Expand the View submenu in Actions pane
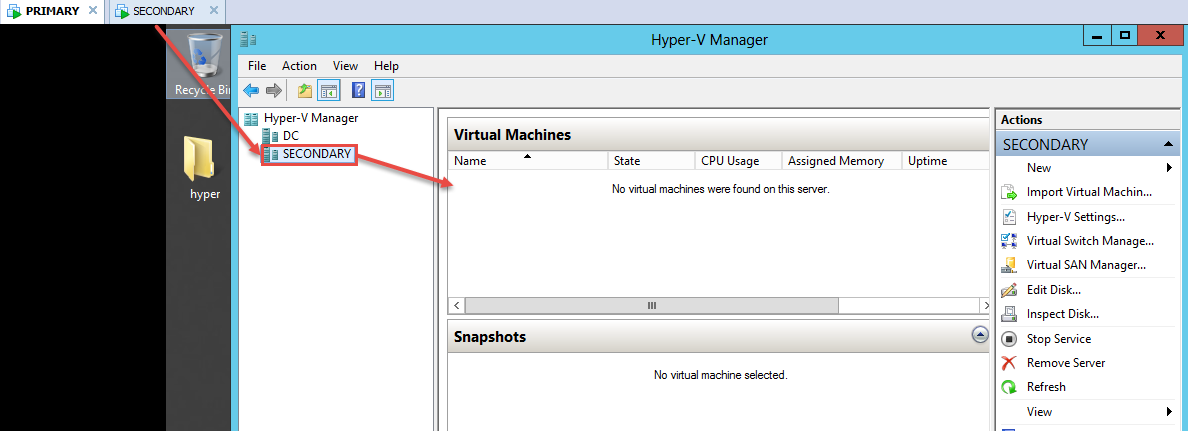Screen dimensions: 1188x431 point(1089,412)
